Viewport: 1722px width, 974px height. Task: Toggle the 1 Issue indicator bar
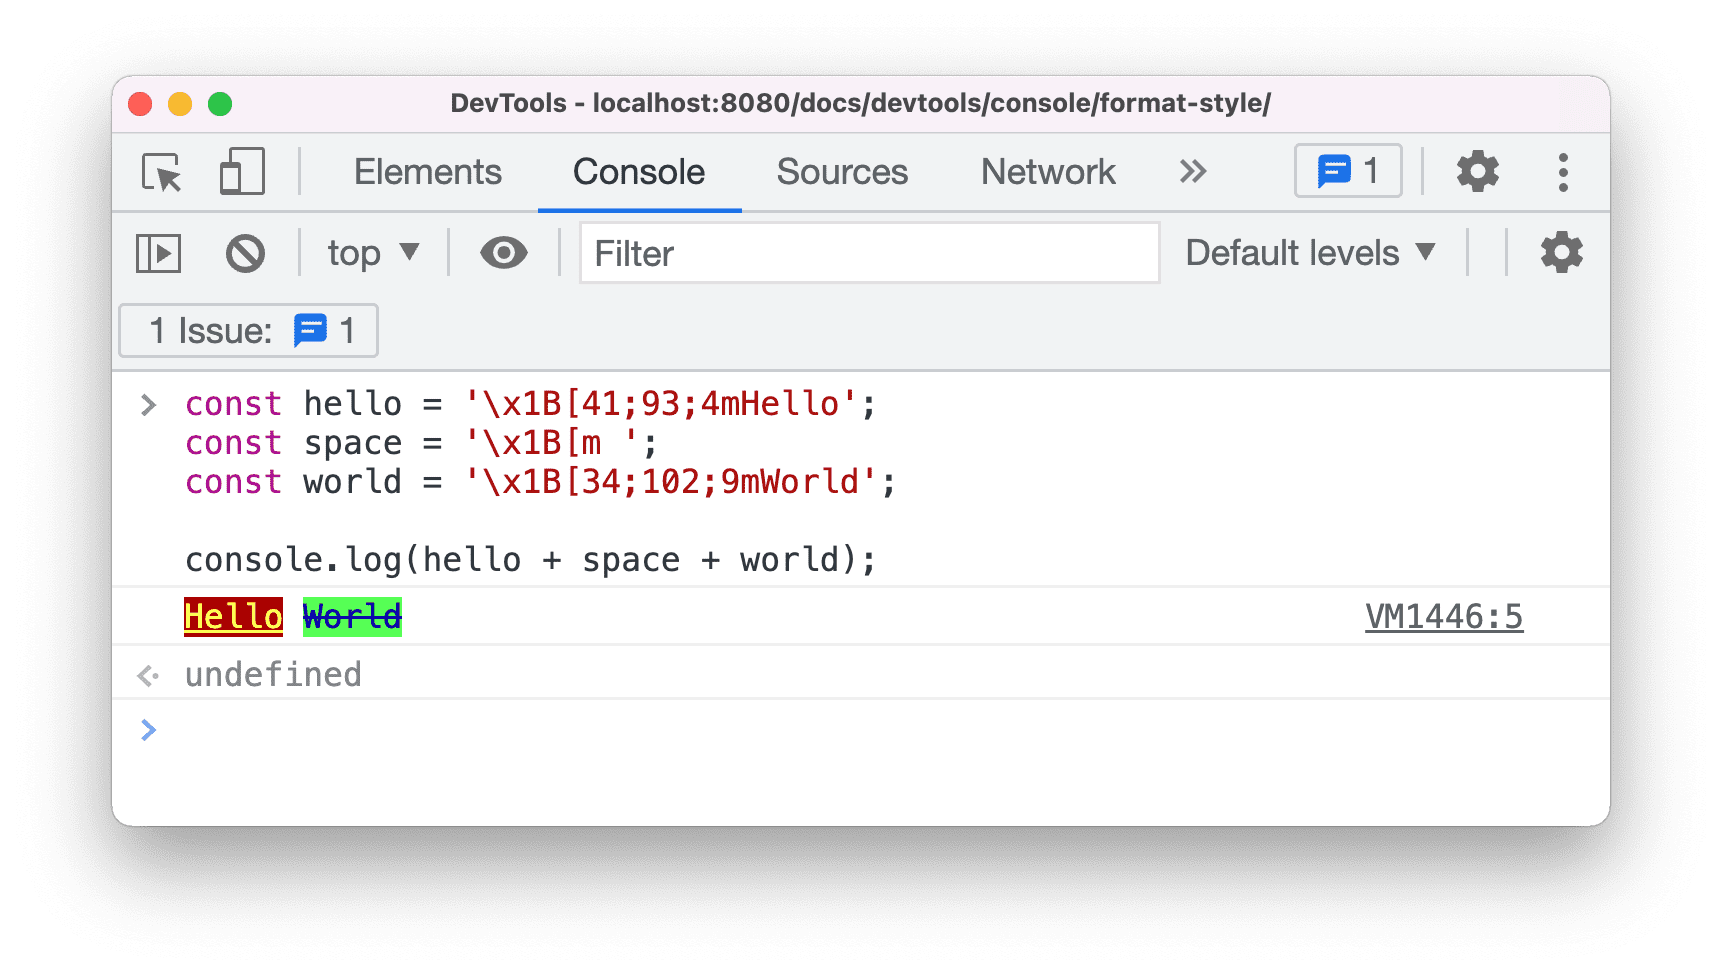(247, 330)
